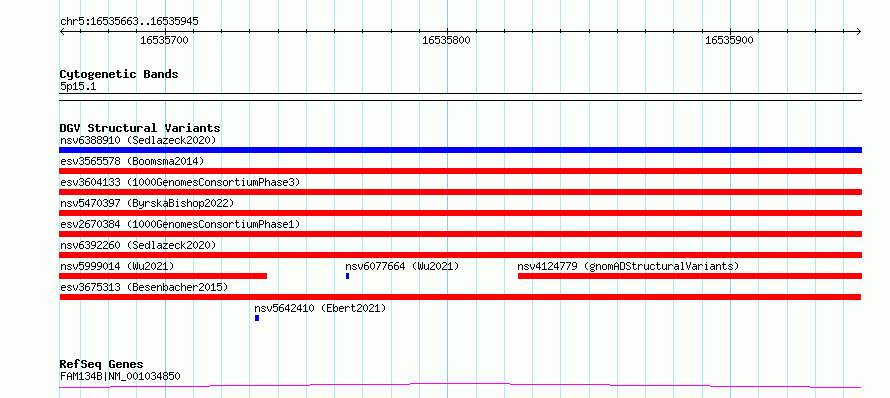Select the magenta FAM134B gene track line
The image size is (890, 398).
(460, 386)
